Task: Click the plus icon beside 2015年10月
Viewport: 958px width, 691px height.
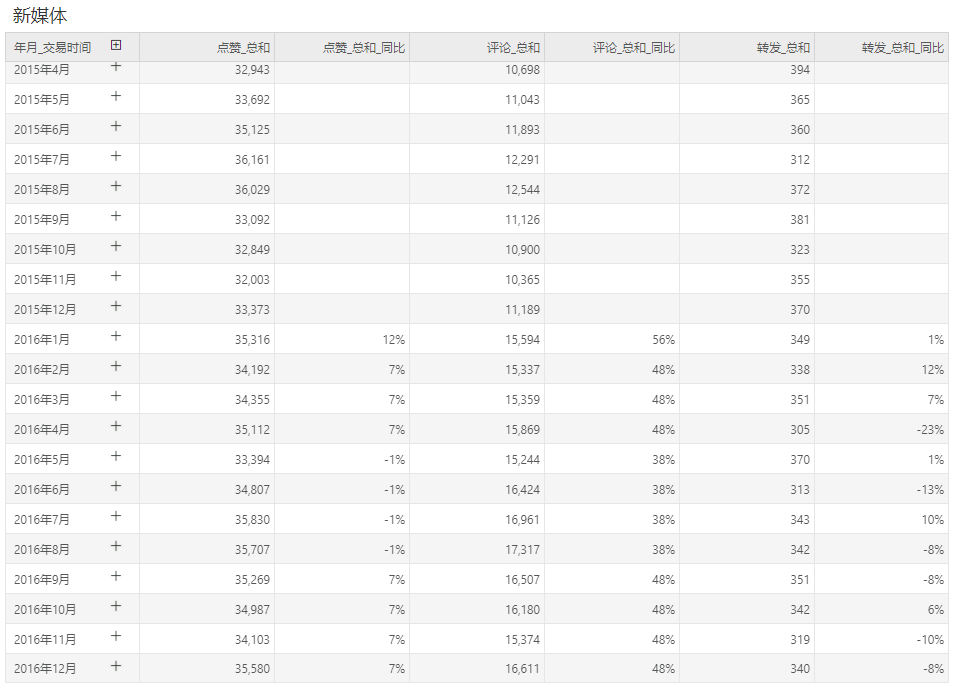Action: (x=115, y=246)
